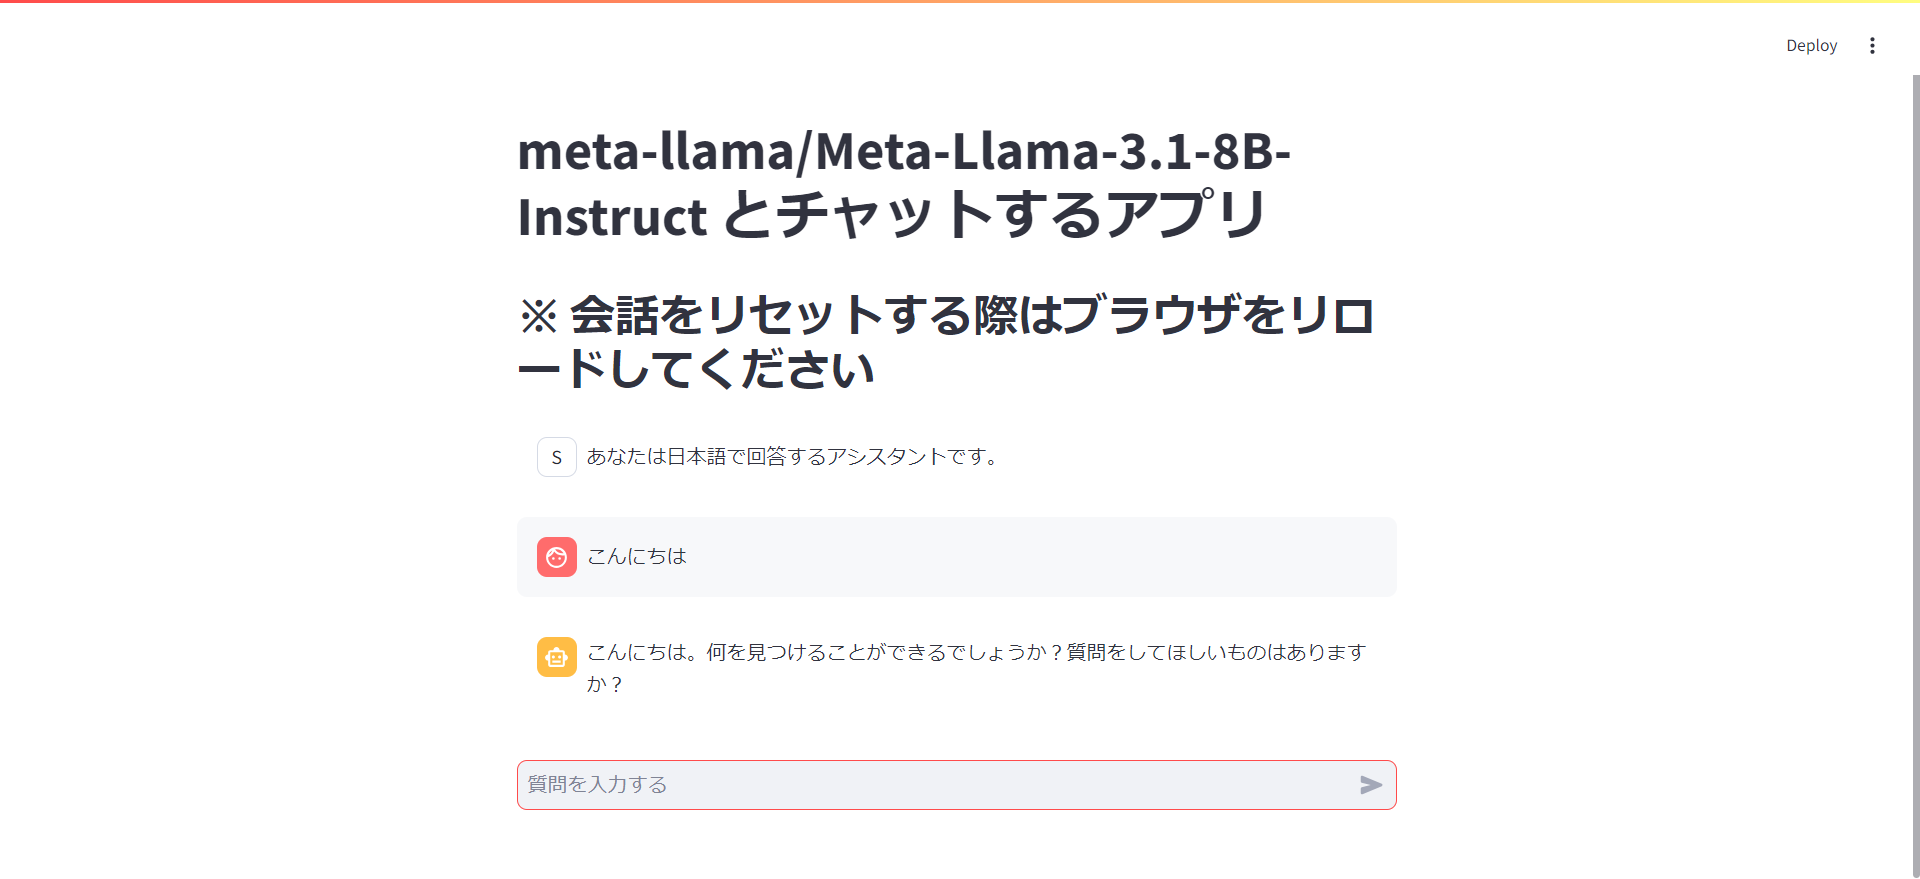1920x879 pixels.
Task: Click the send message arrow icon
Action: pos(1371,785)
